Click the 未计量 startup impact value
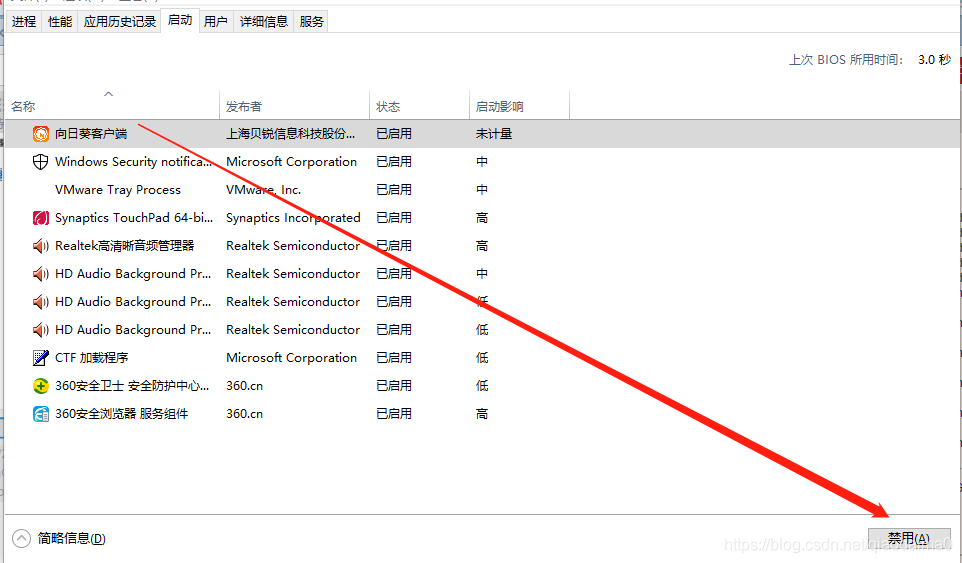 [494, 134]
